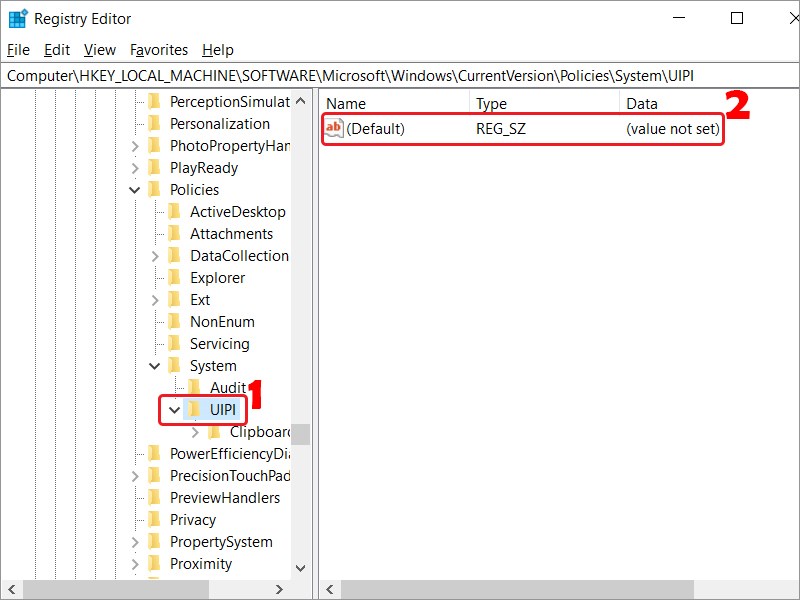Click the PropertySystem folder icon
The image size is (800, 600).
(155, 541)
